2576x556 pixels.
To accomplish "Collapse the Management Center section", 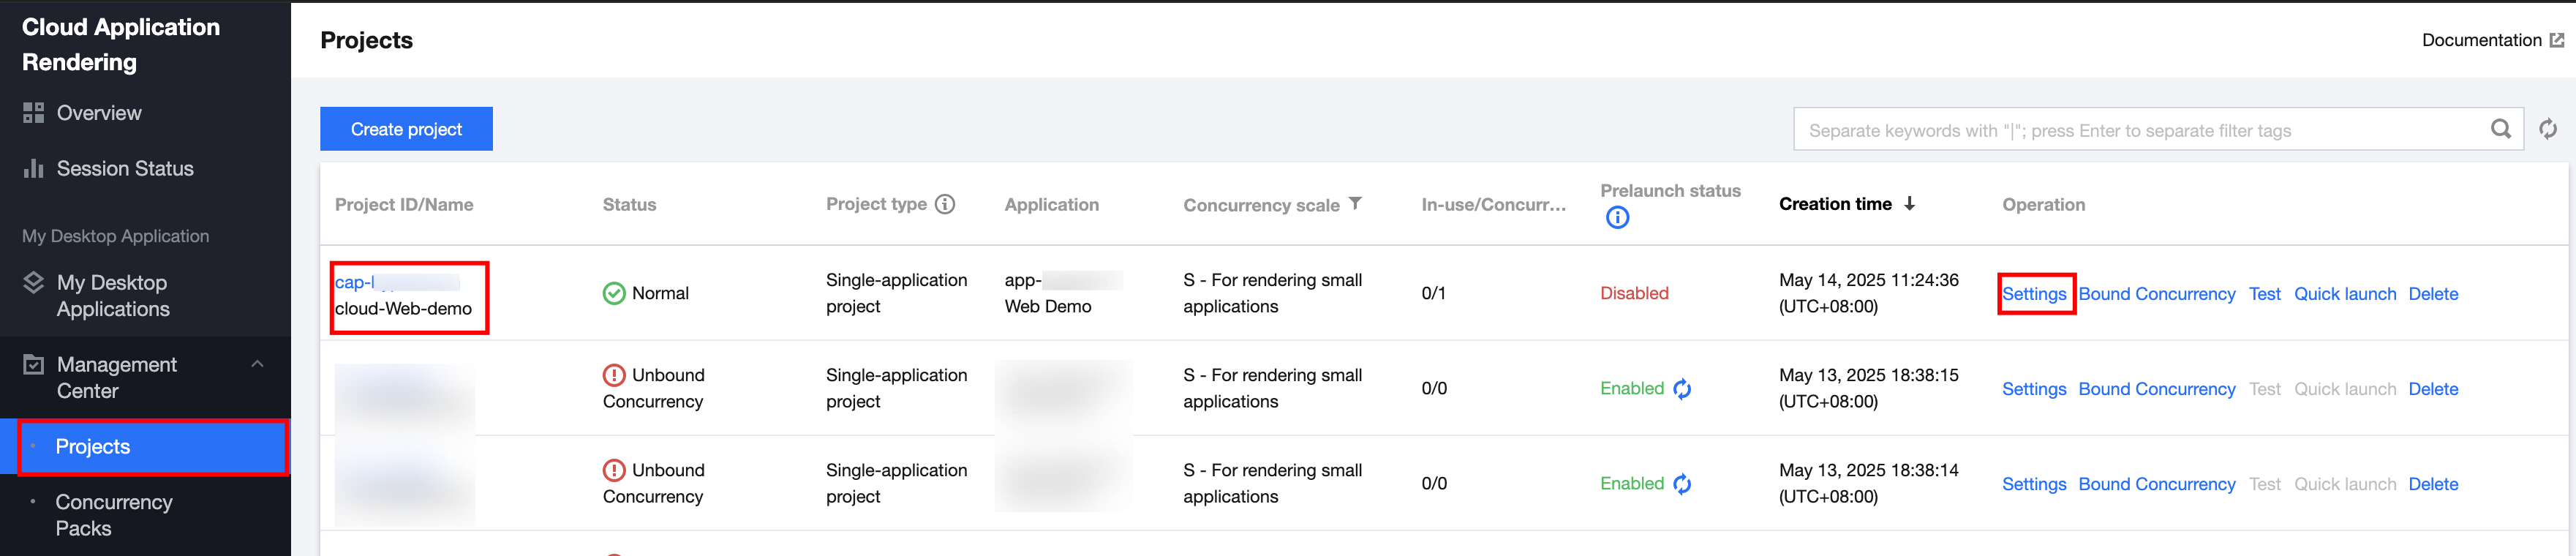I will [258, 364].
